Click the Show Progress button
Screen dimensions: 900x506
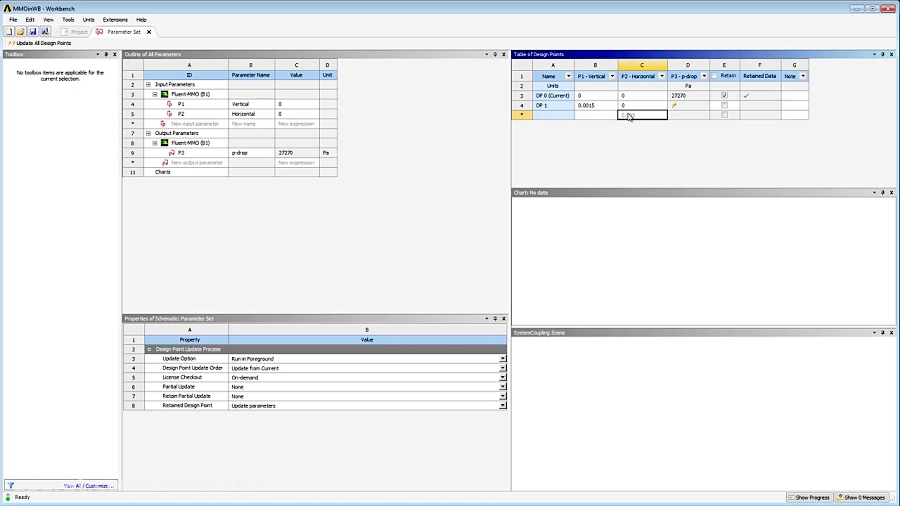point(810,497)
